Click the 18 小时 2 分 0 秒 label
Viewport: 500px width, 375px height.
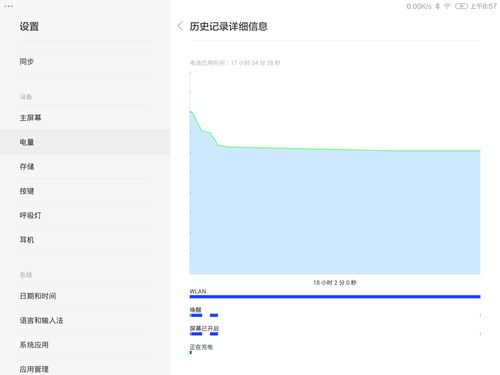[335, 283]
